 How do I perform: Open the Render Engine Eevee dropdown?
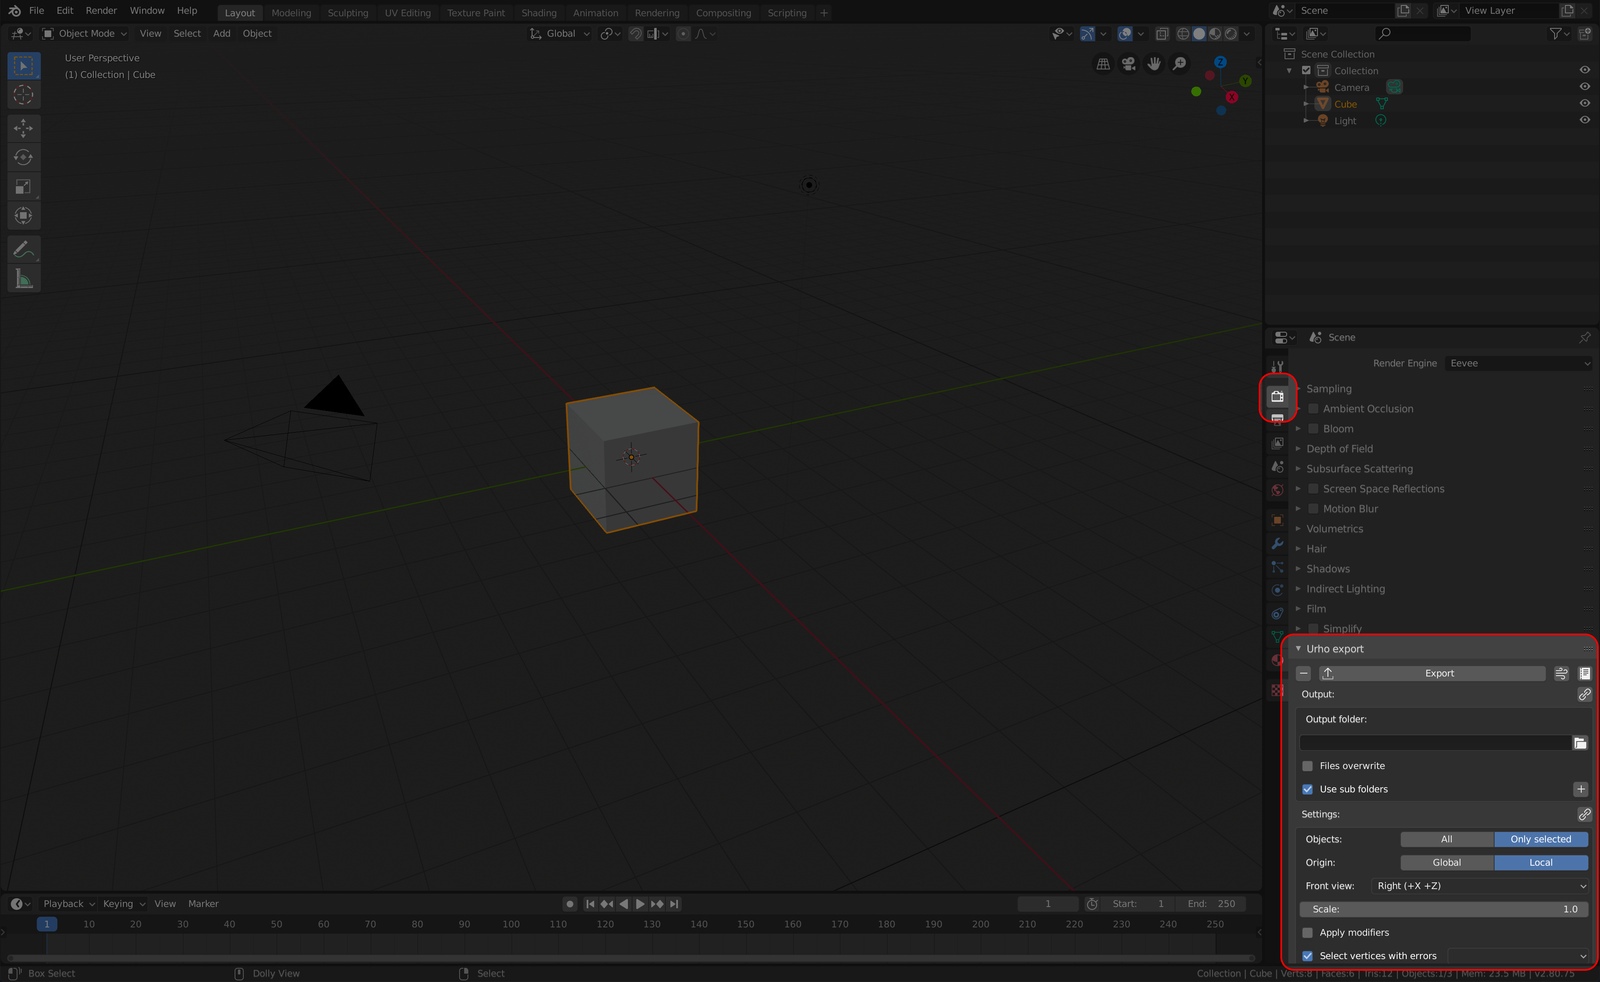1518,364
